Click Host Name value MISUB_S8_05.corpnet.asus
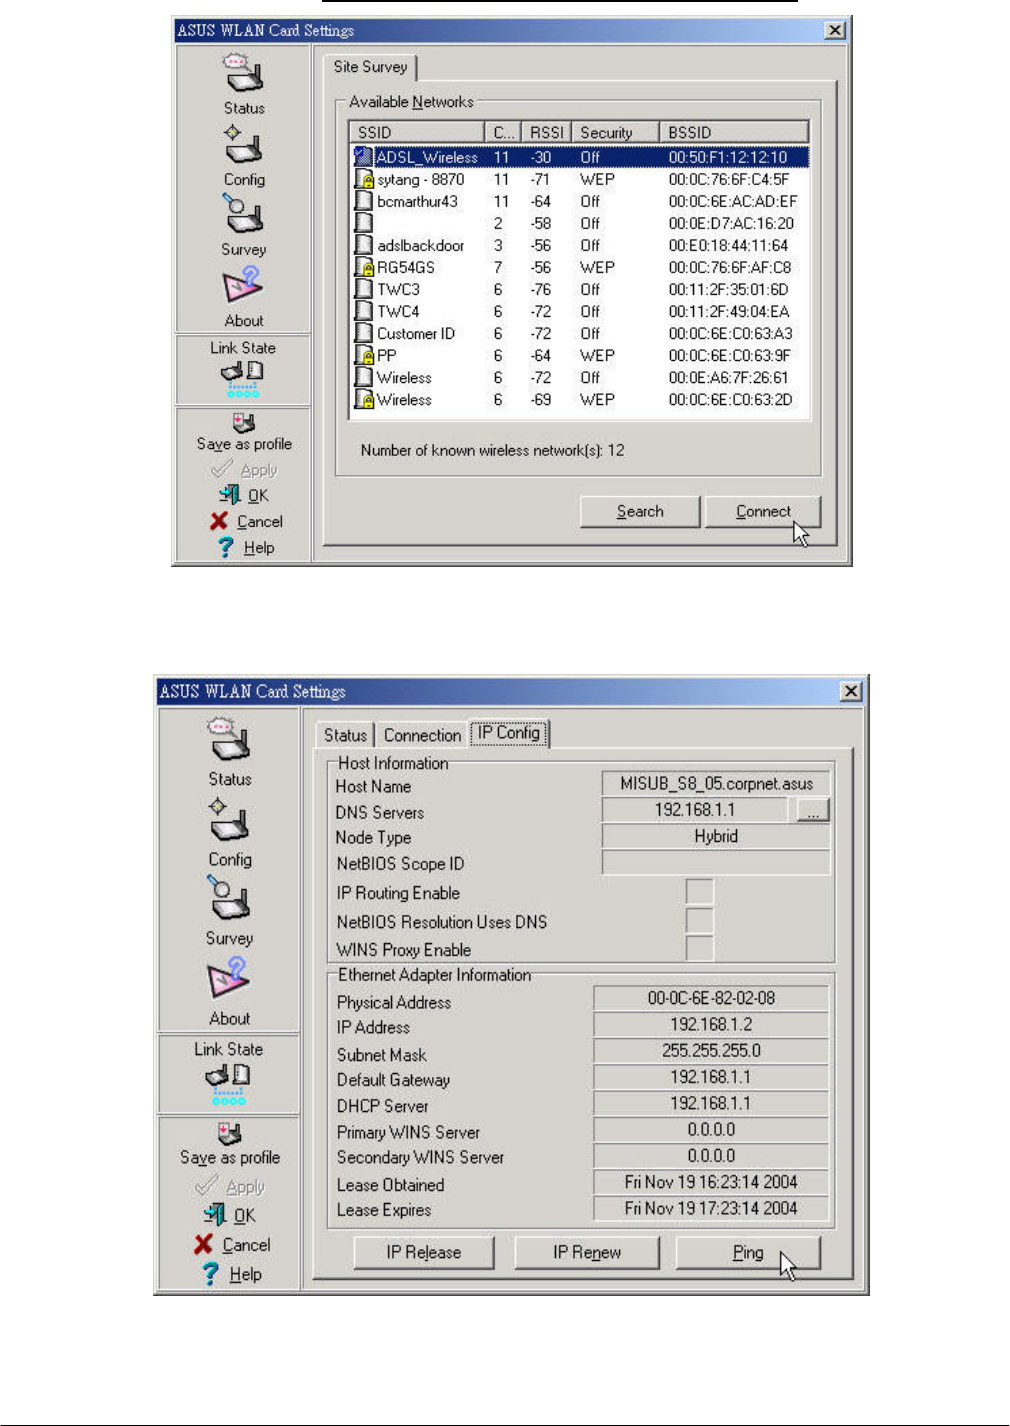 tap(716, 783)
